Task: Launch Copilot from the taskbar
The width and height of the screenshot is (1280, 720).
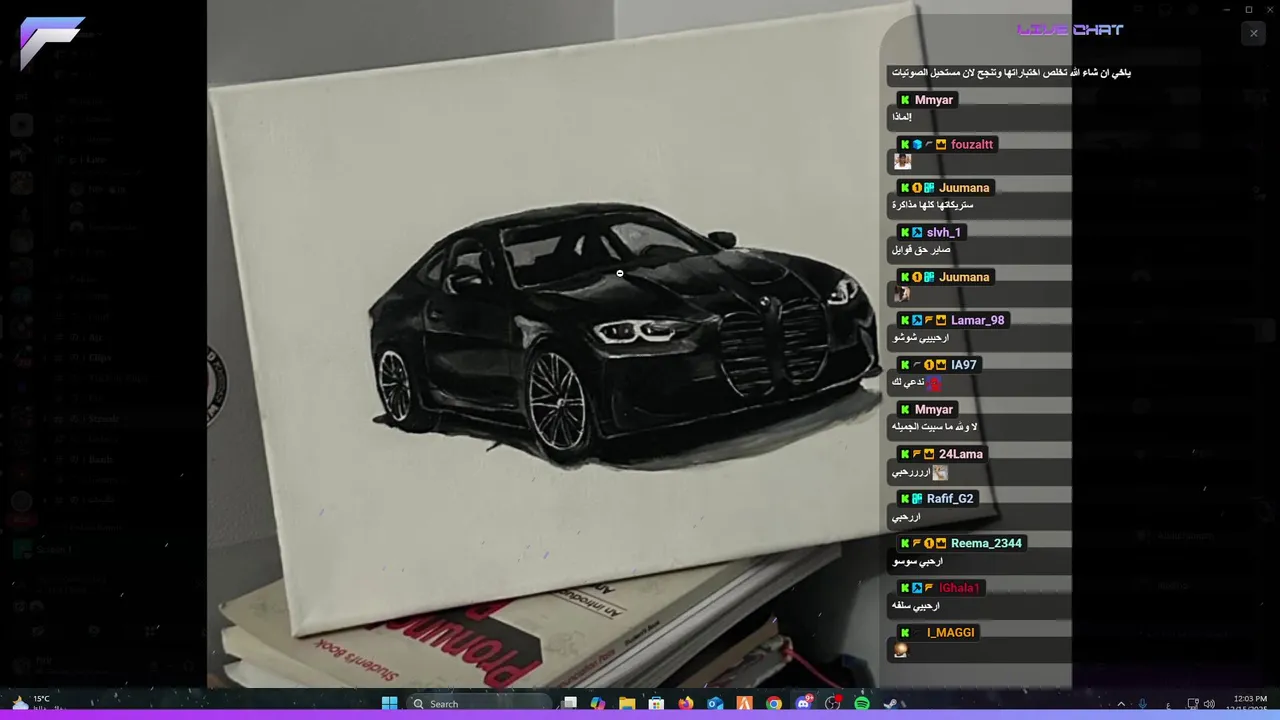Action: [x=598, y=704]
